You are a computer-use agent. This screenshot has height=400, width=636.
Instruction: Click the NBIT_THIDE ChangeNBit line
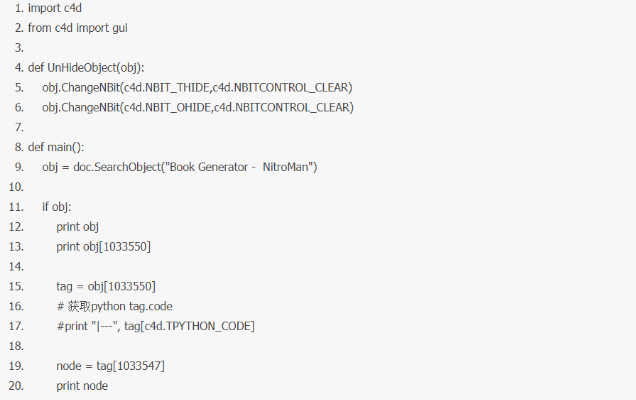point(197,88)
